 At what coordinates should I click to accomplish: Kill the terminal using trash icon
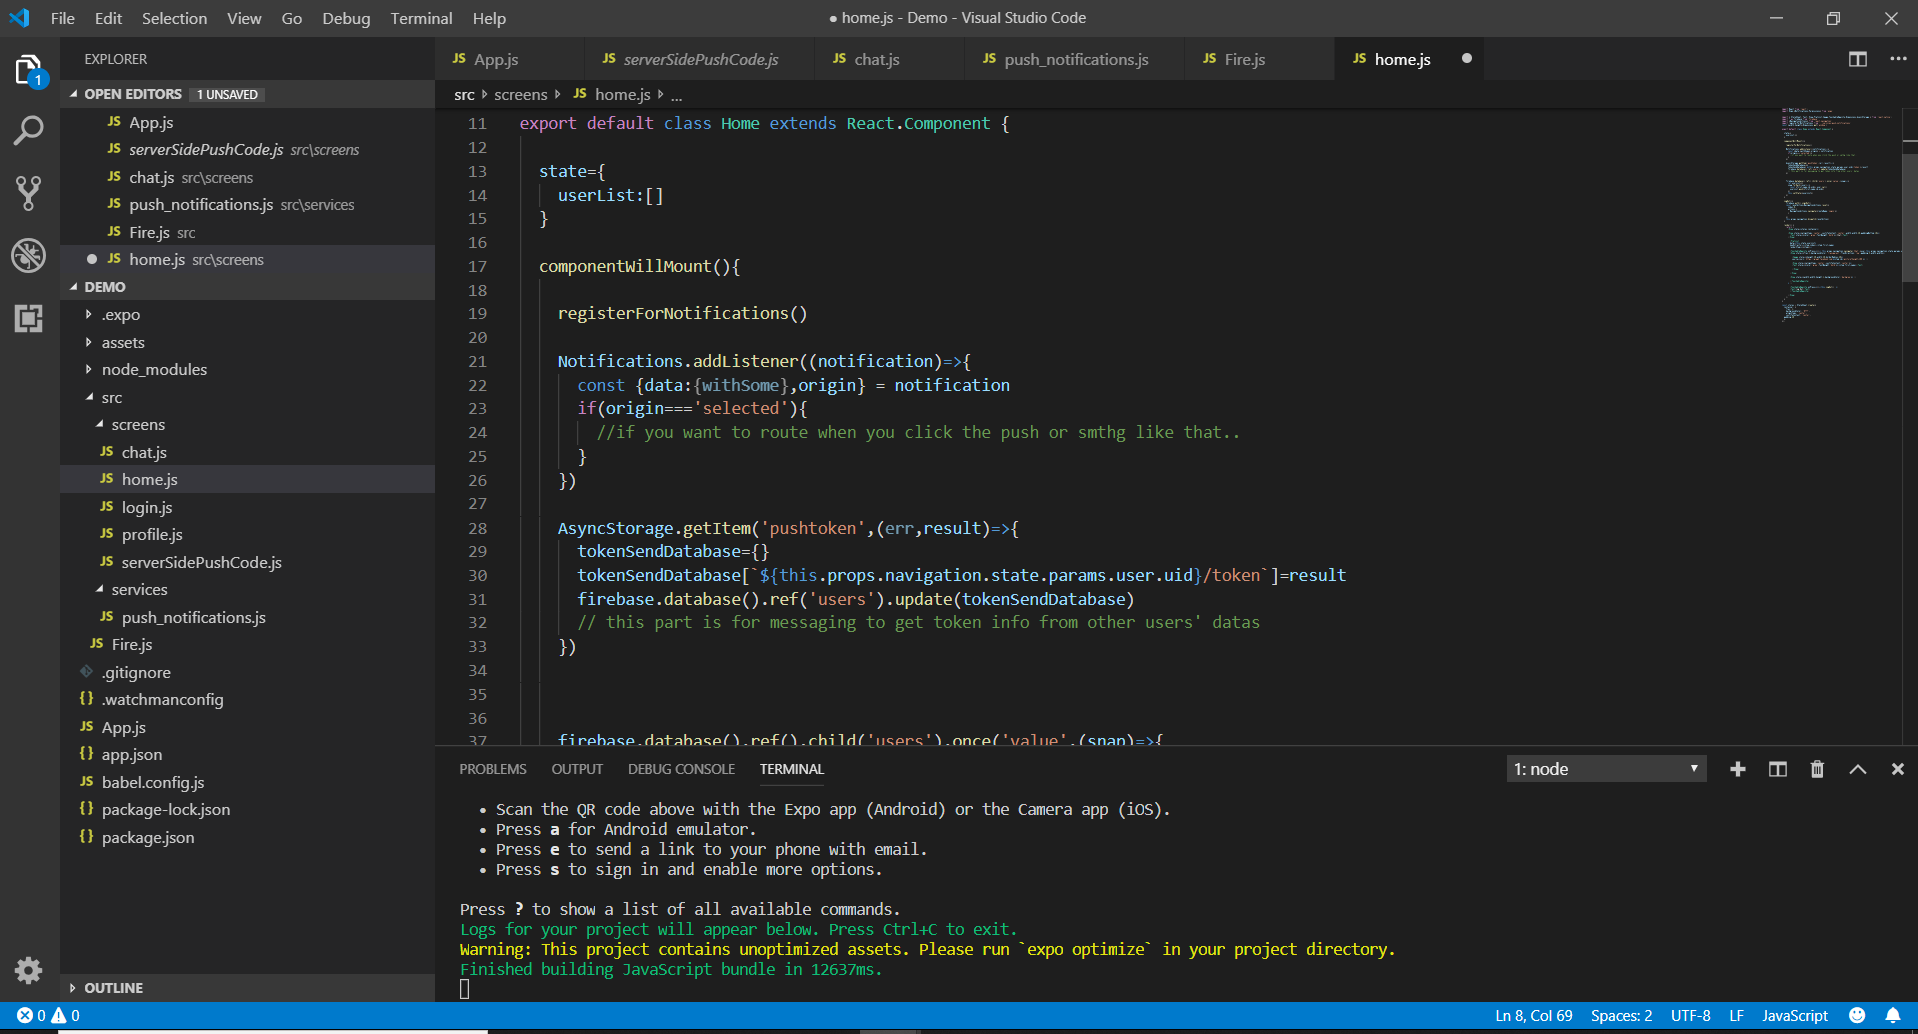[x=1817, y=769]
